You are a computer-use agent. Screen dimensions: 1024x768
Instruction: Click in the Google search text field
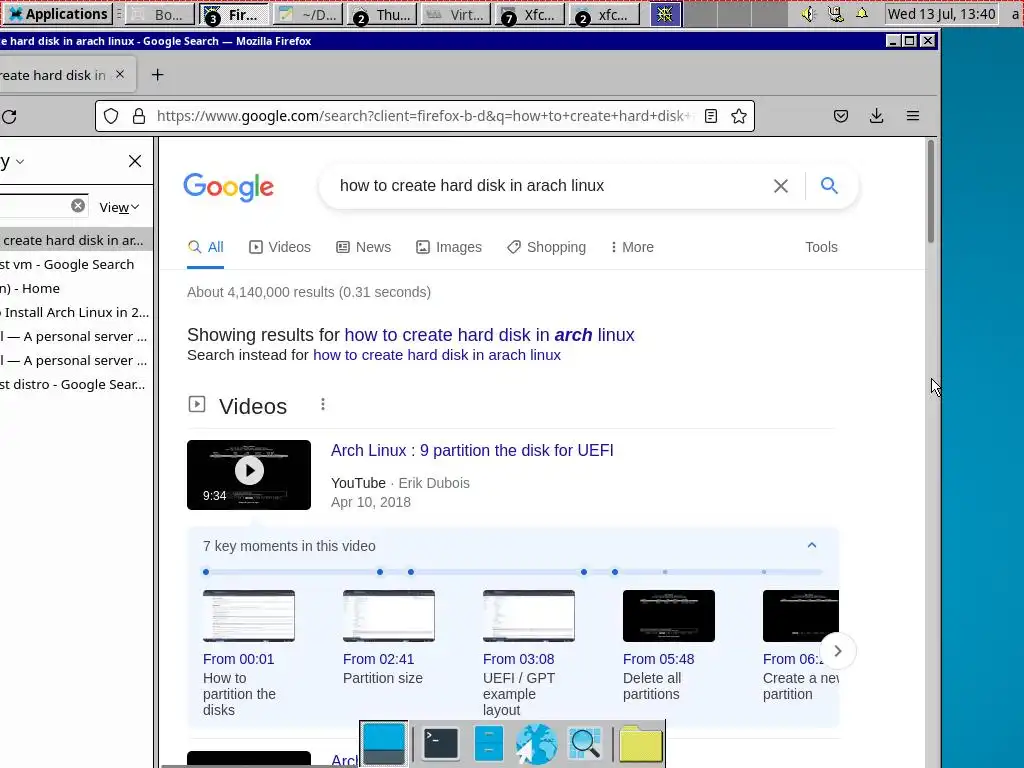(x=549, y=186)
